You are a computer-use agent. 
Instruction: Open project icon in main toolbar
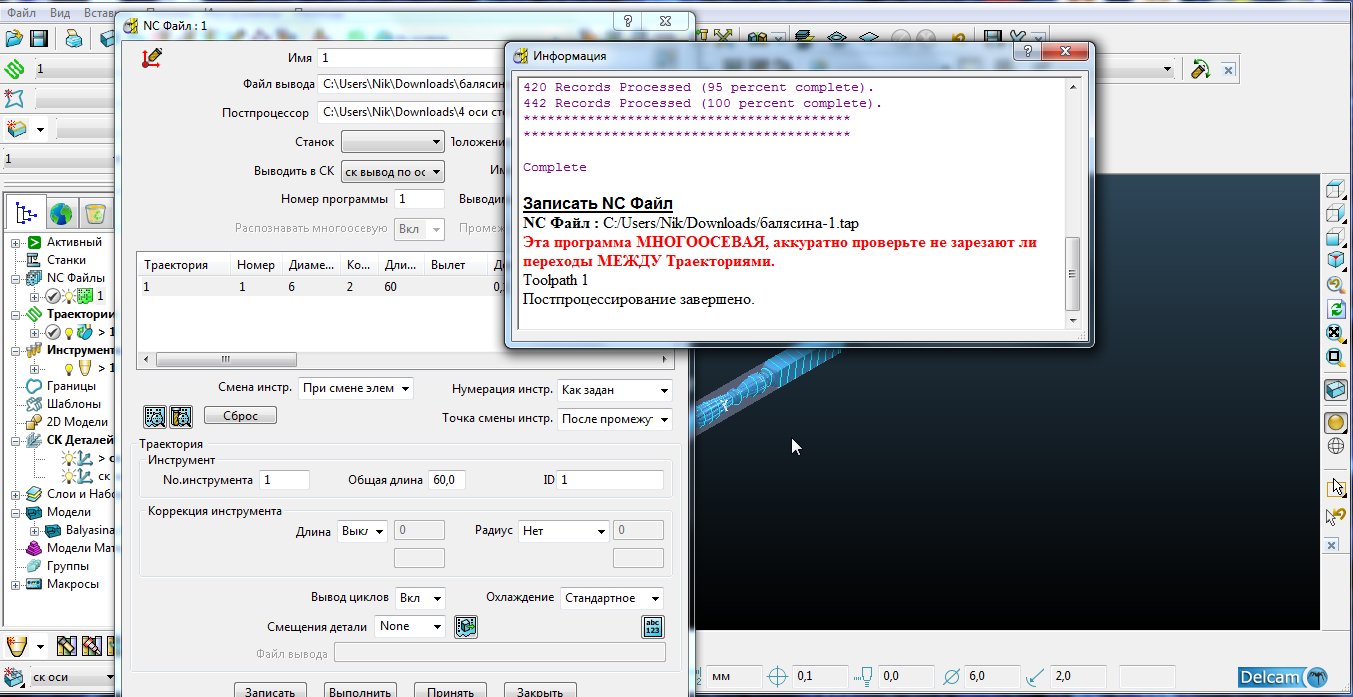(x=14, y=38)
